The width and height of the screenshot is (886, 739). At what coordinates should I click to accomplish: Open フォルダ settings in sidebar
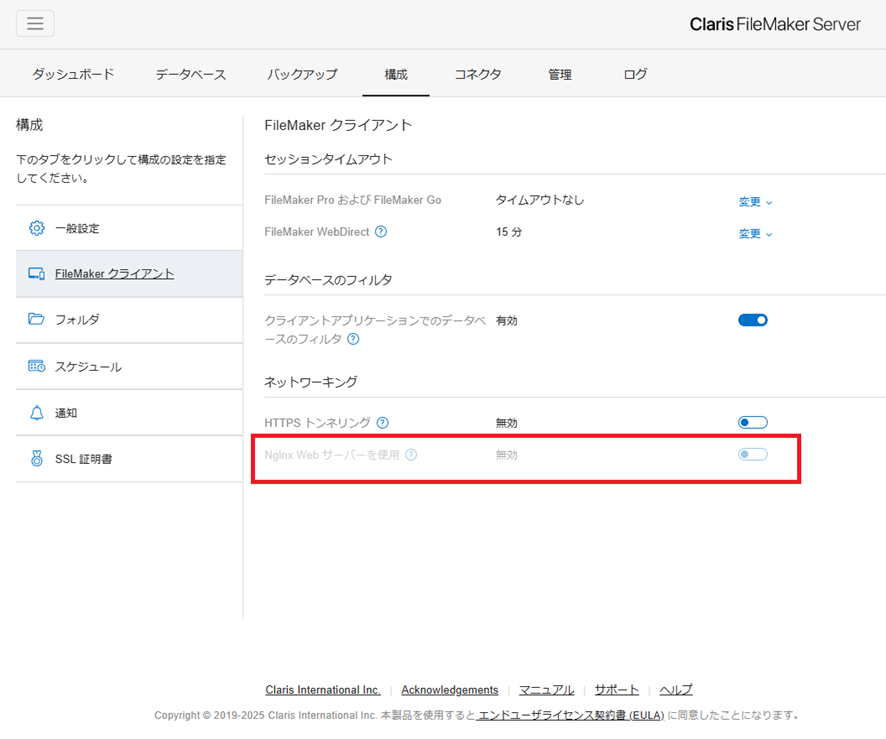pyautogui.click(x=129, y=320)
